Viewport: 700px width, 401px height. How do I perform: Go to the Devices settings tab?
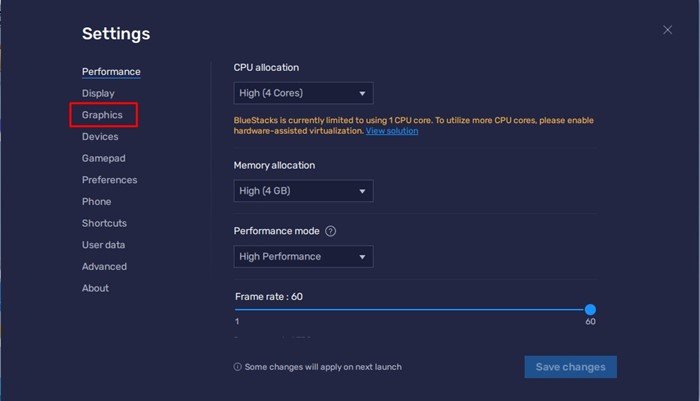100,137
